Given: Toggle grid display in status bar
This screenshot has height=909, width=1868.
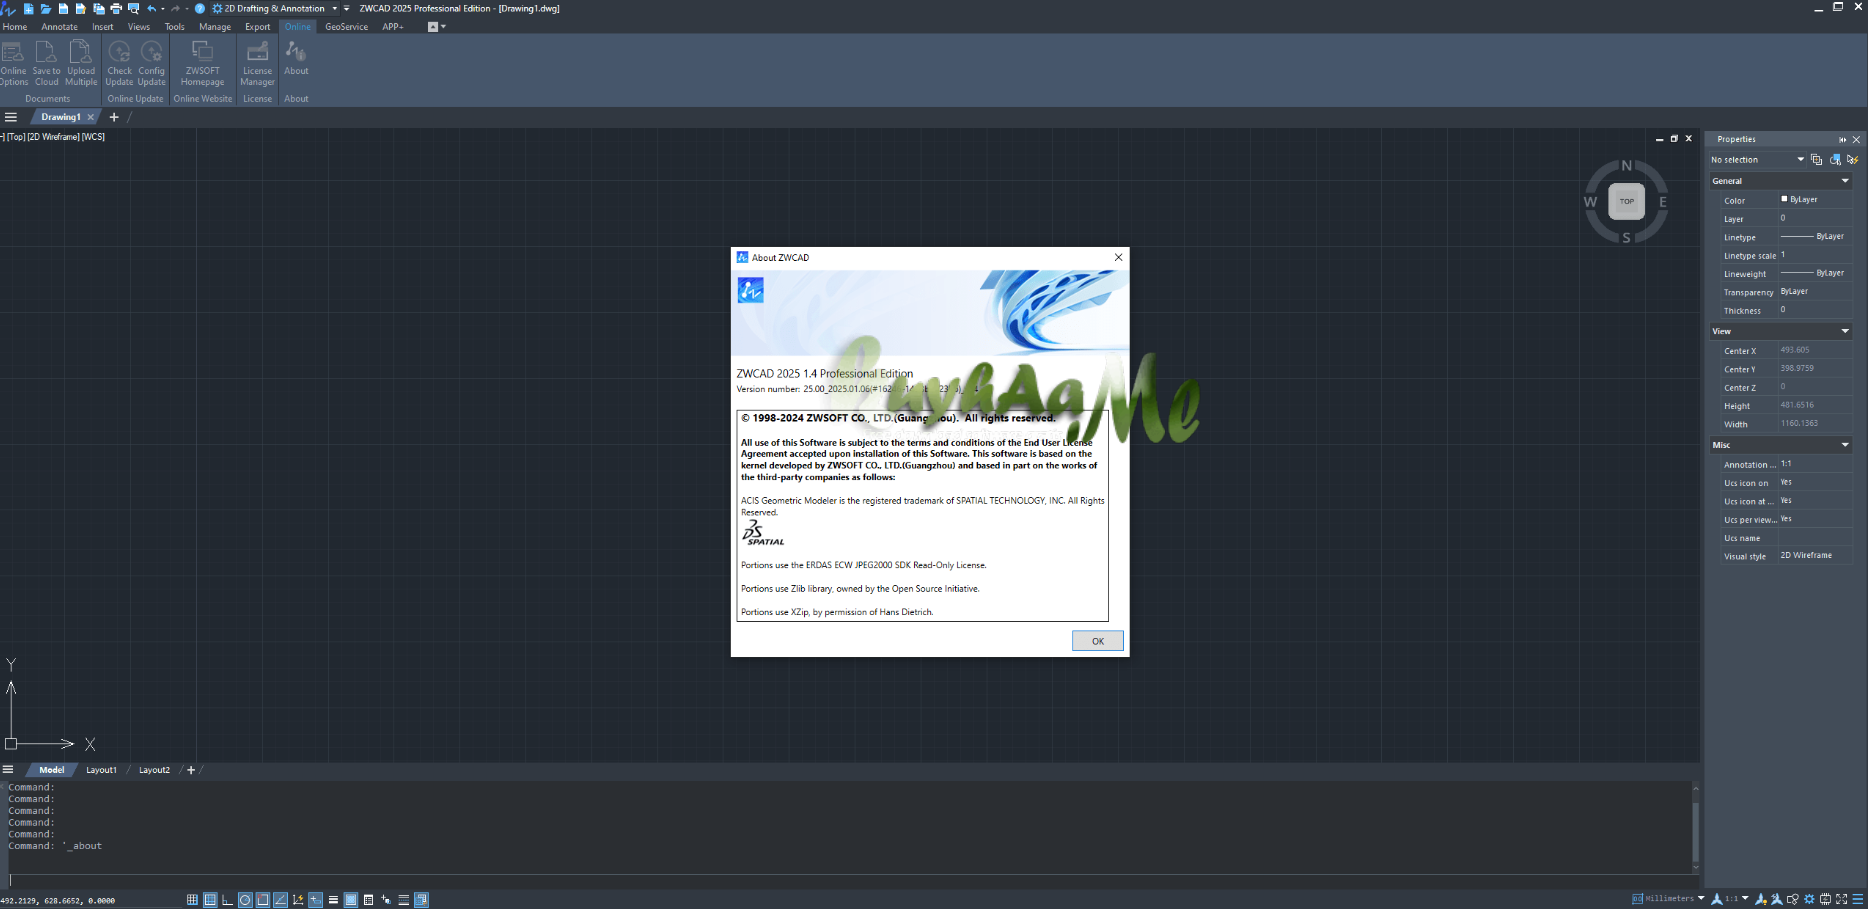Looking at the screenshot, I should coord(210,900).
